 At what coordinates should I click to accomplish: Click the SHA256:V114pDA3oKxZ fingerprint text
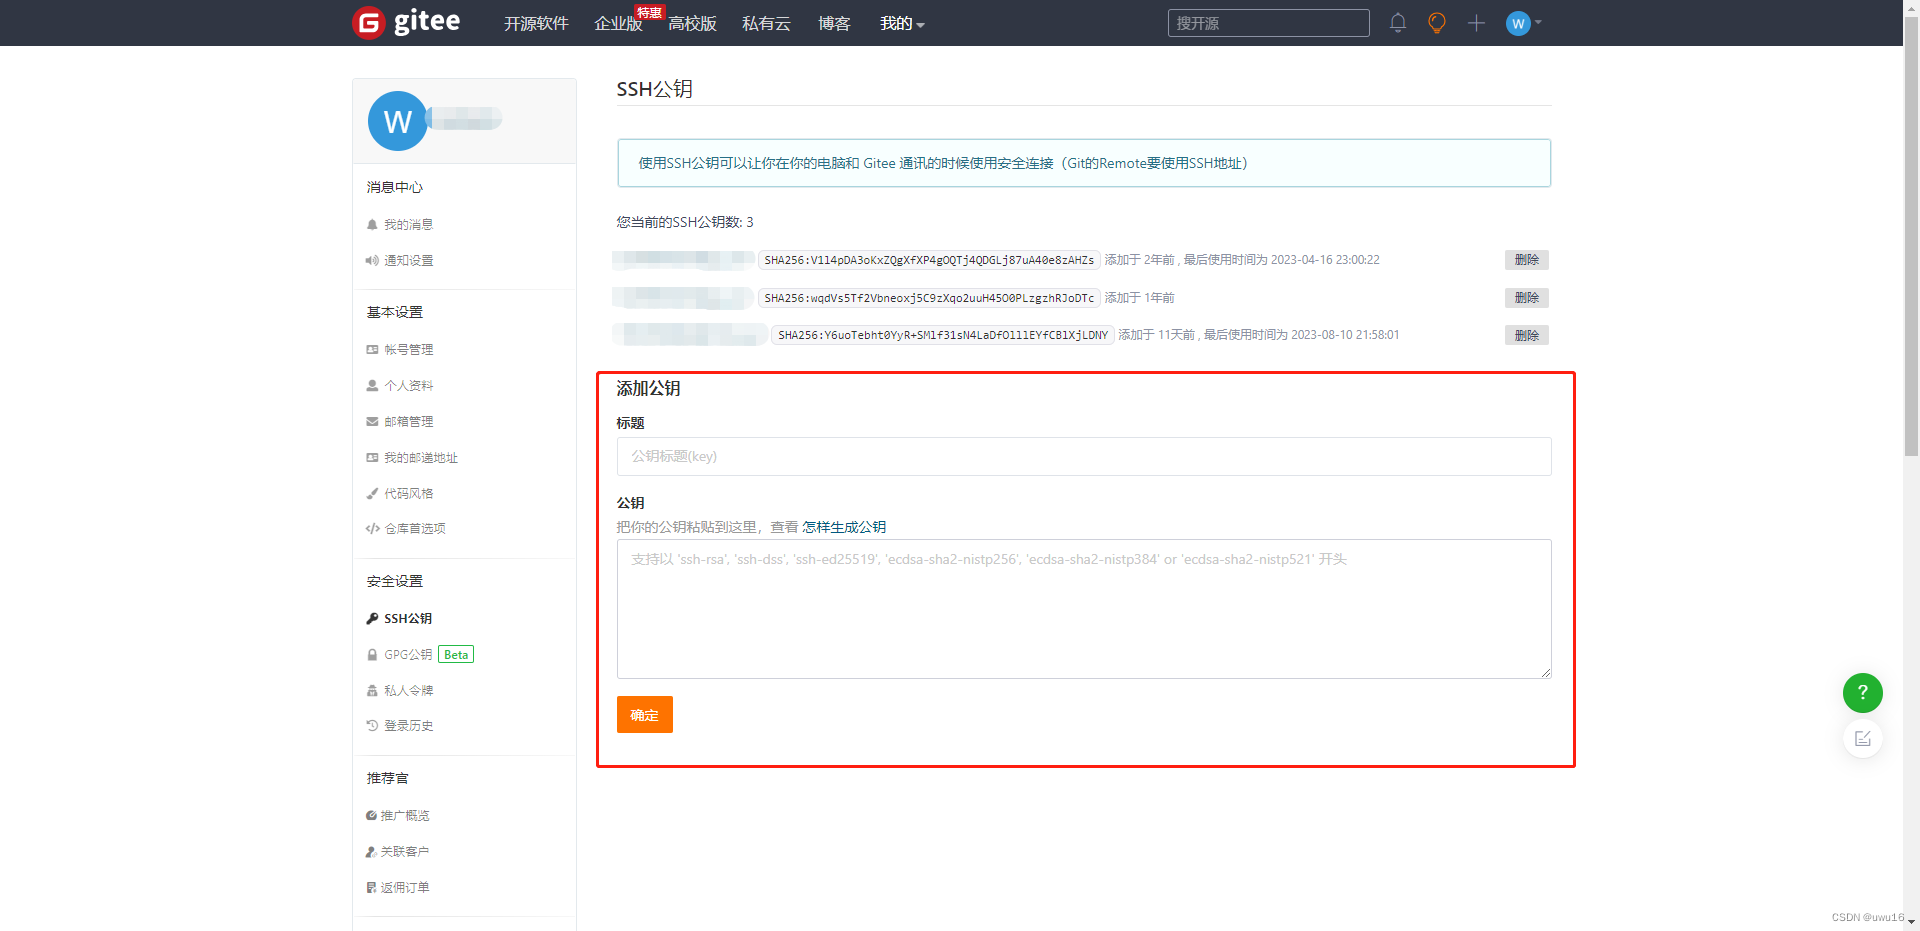(x=929, y=260)
